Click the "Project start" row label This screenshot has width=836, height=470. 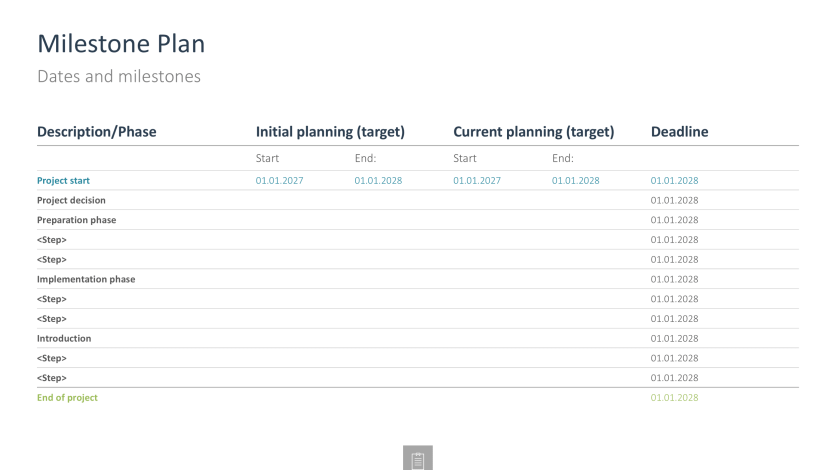(x=64, y=181)
